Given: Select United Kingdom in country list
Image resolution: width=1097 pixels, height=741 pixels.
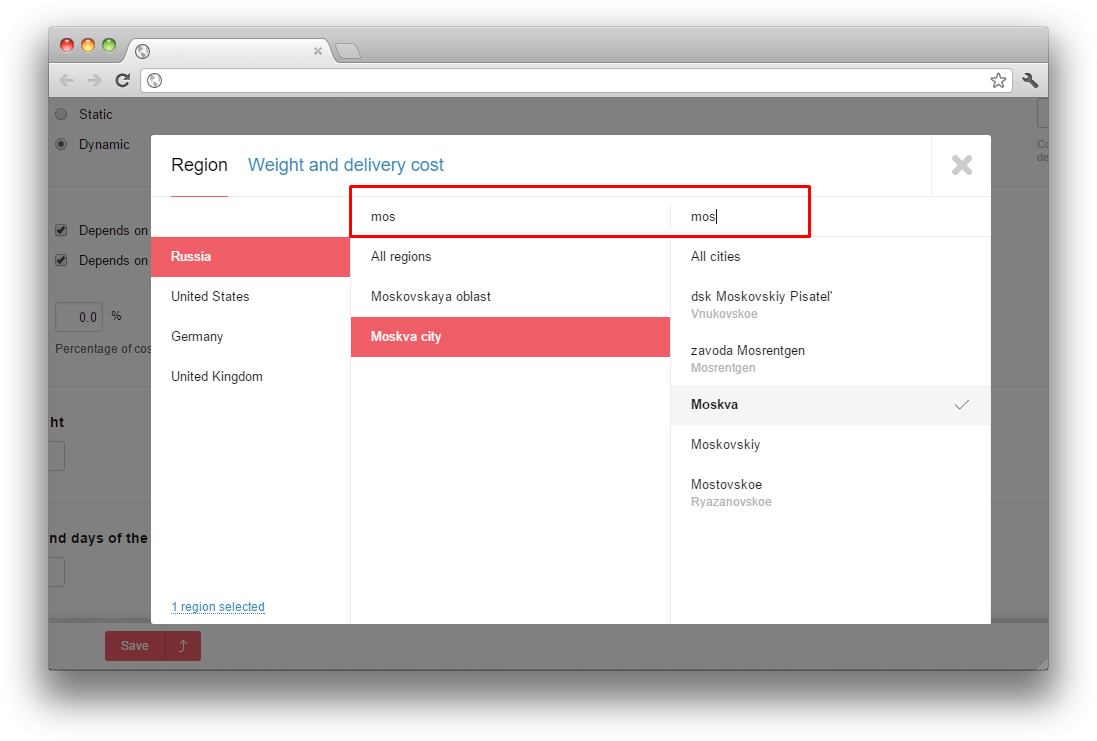Looking at the screenshot, I should pos(250,376).
